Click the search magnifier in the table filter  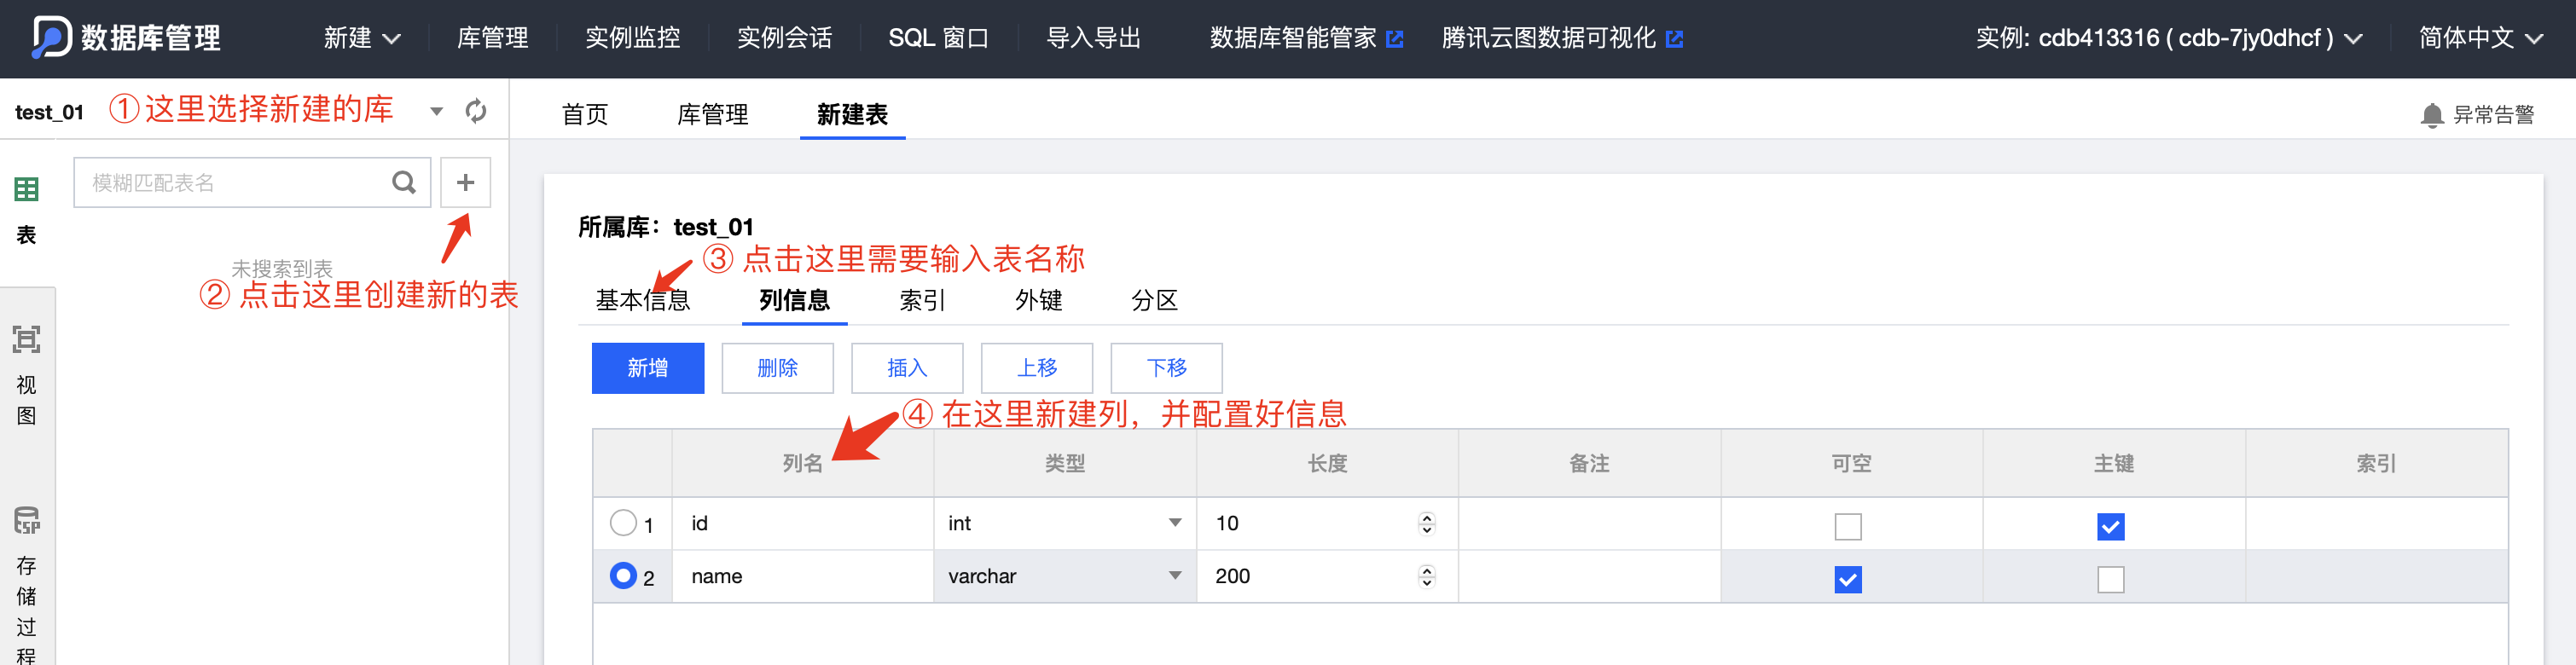point(404,183)
